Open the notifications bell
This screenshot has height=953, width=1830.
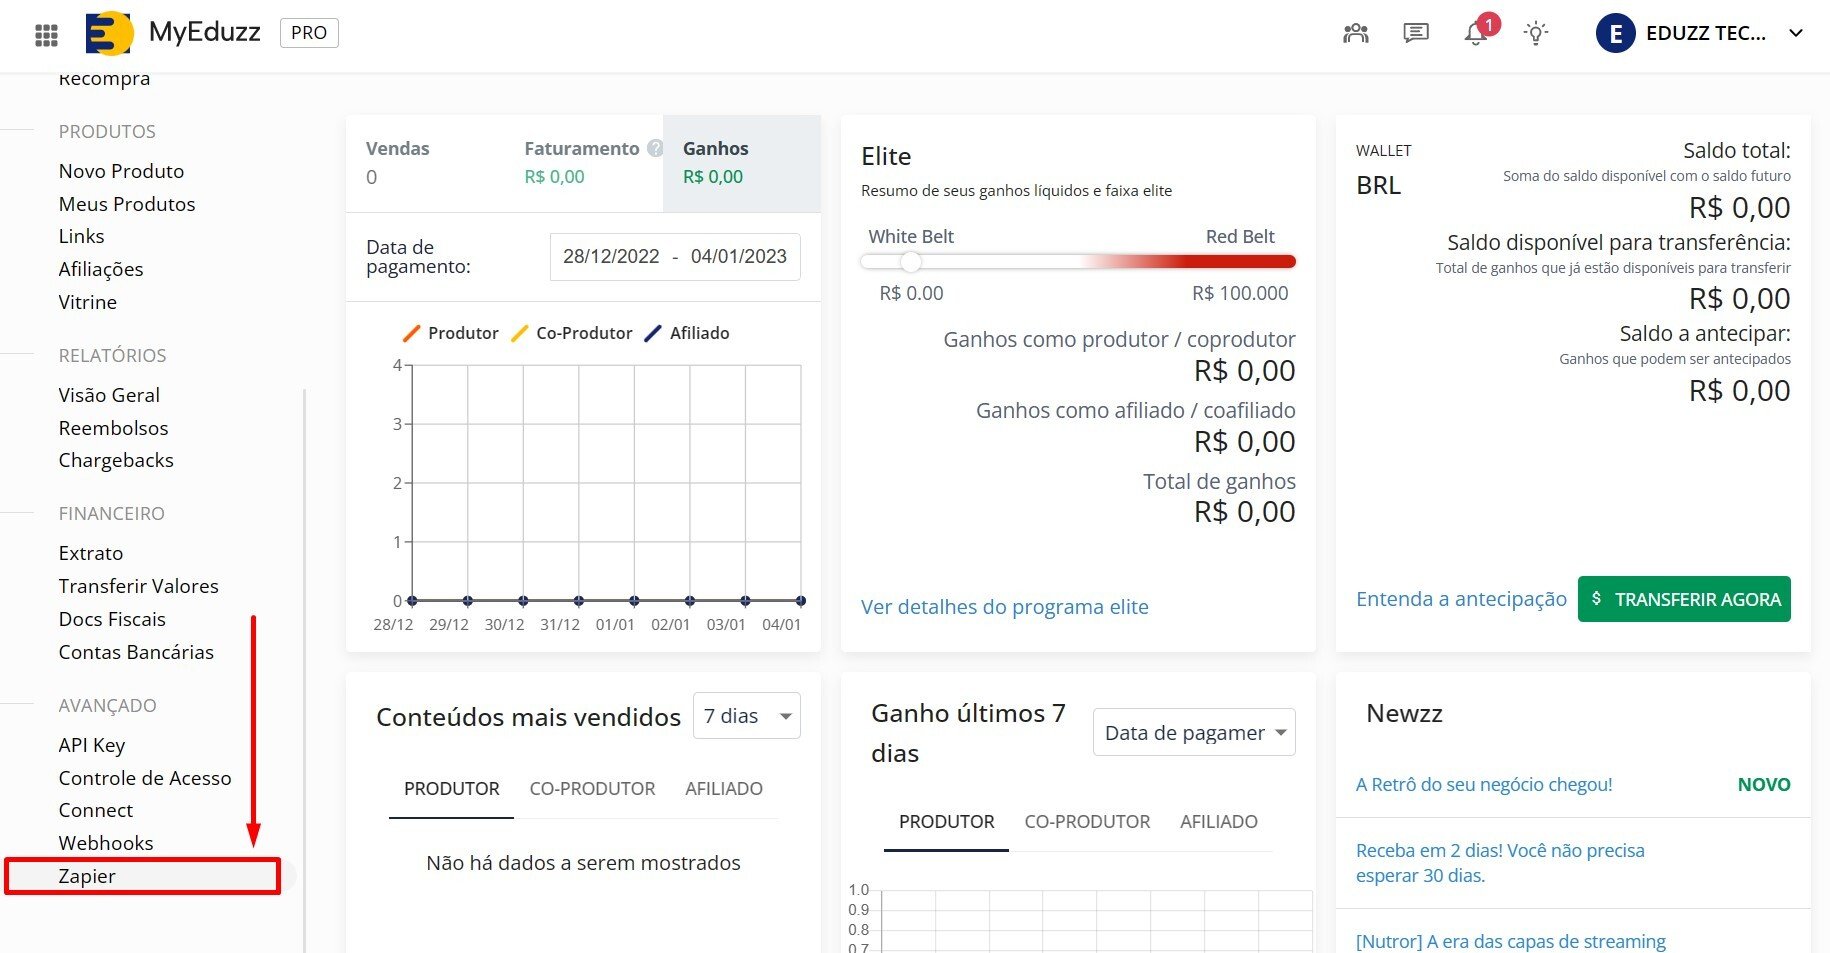[x=1475, y=34]
